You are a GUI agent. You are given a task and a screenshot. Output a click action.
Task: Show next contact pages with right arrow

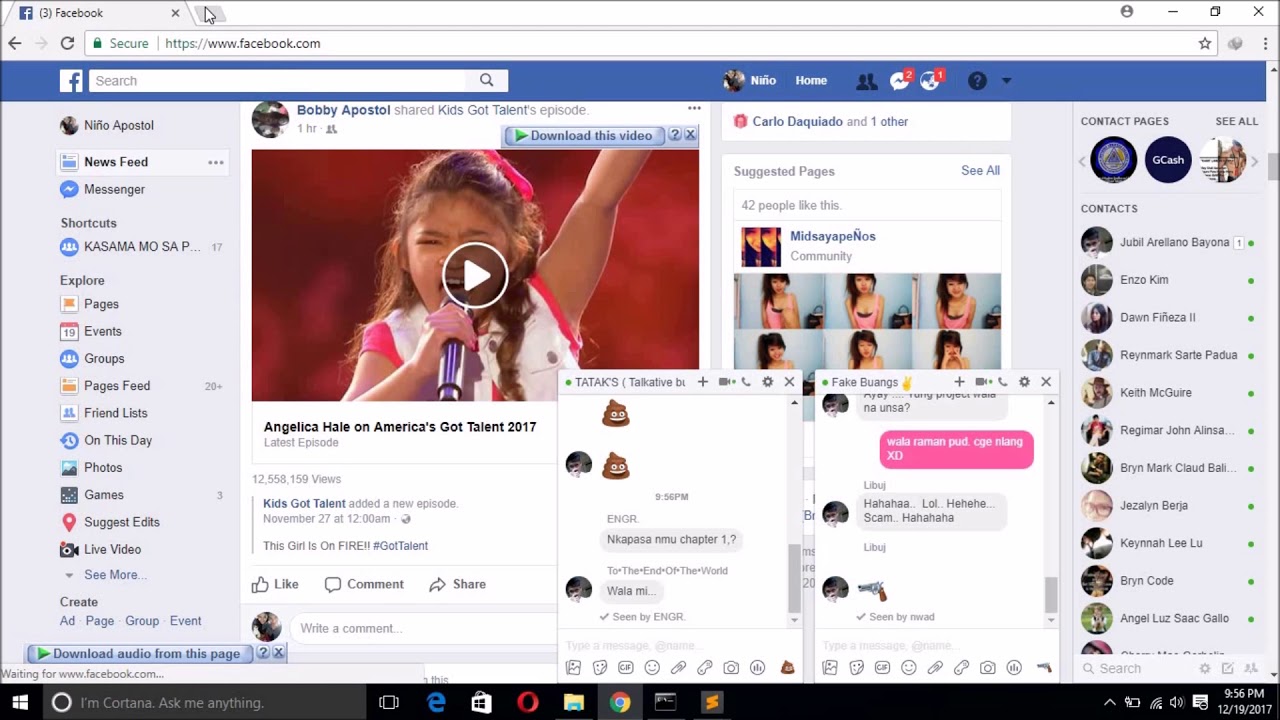coord(1255,161)
